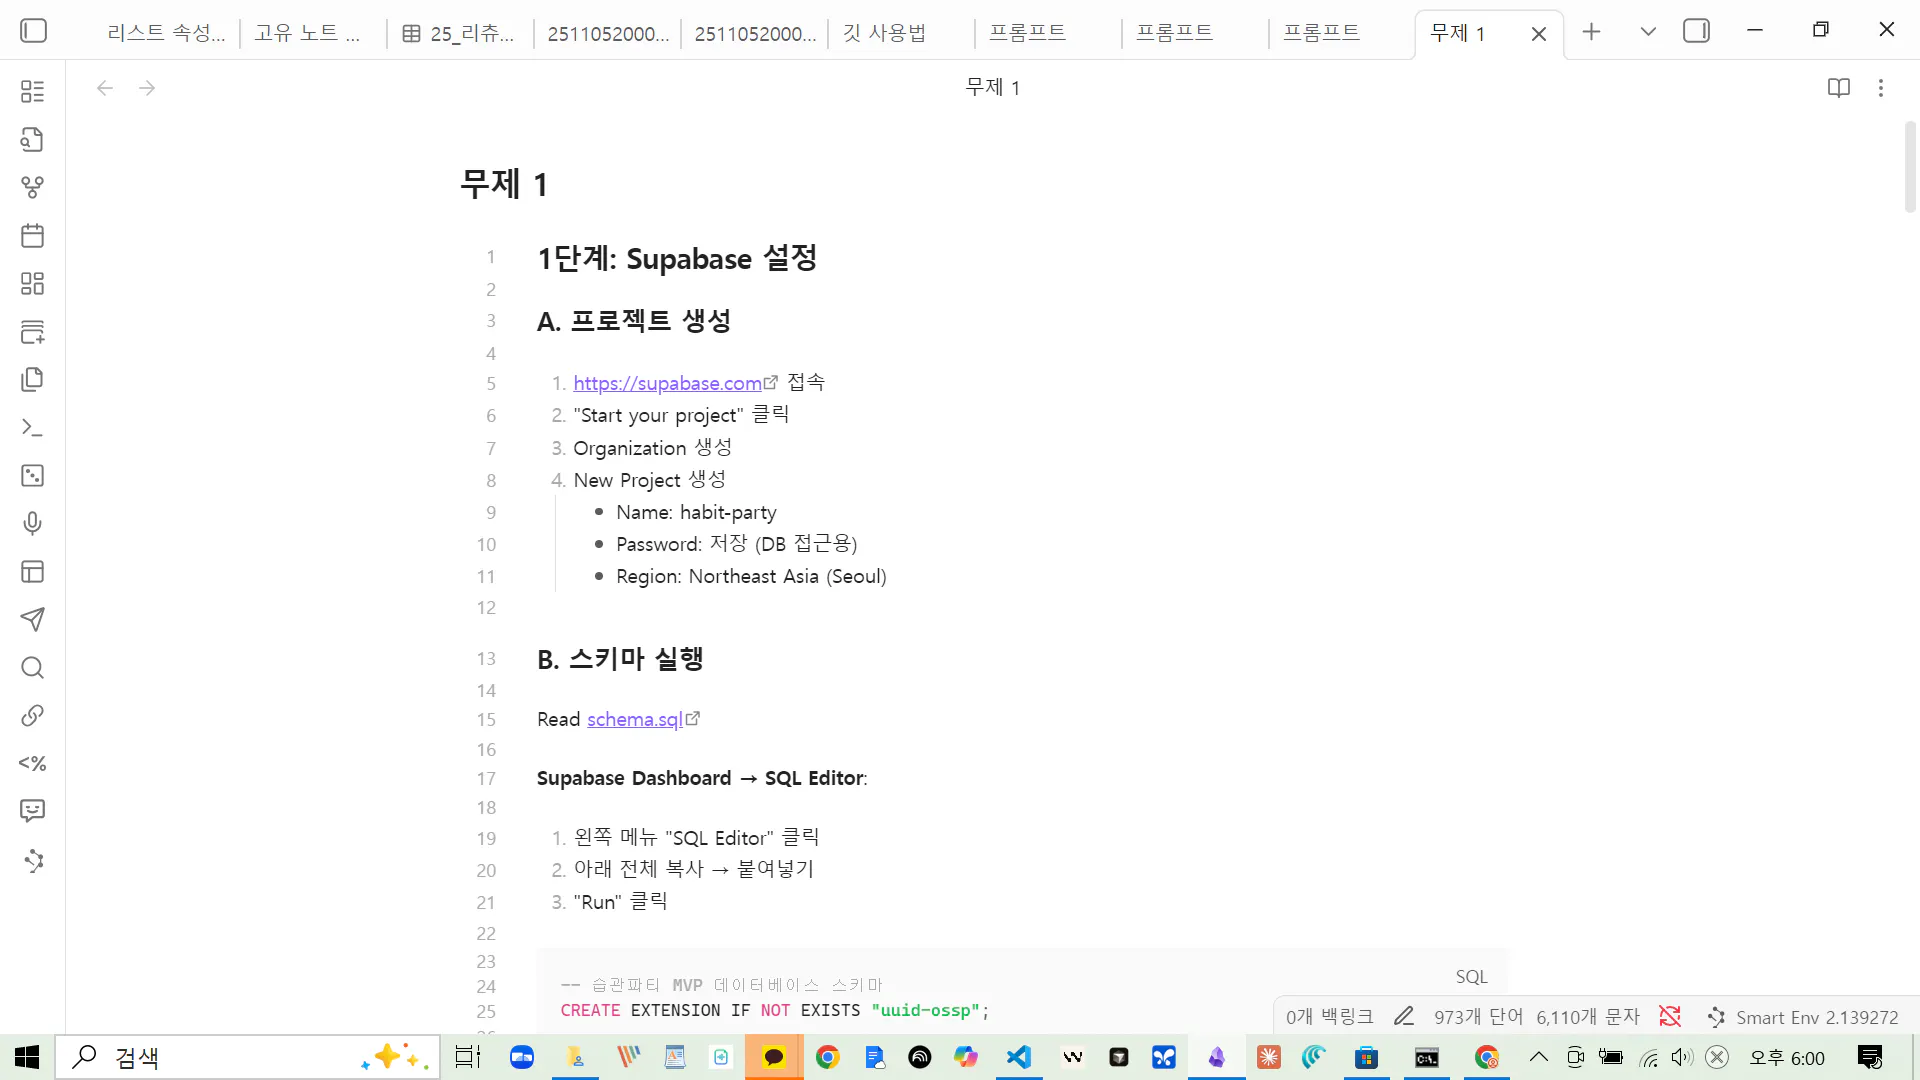
Task: Click the list outline icon at ribbon top
Action: 32,91
